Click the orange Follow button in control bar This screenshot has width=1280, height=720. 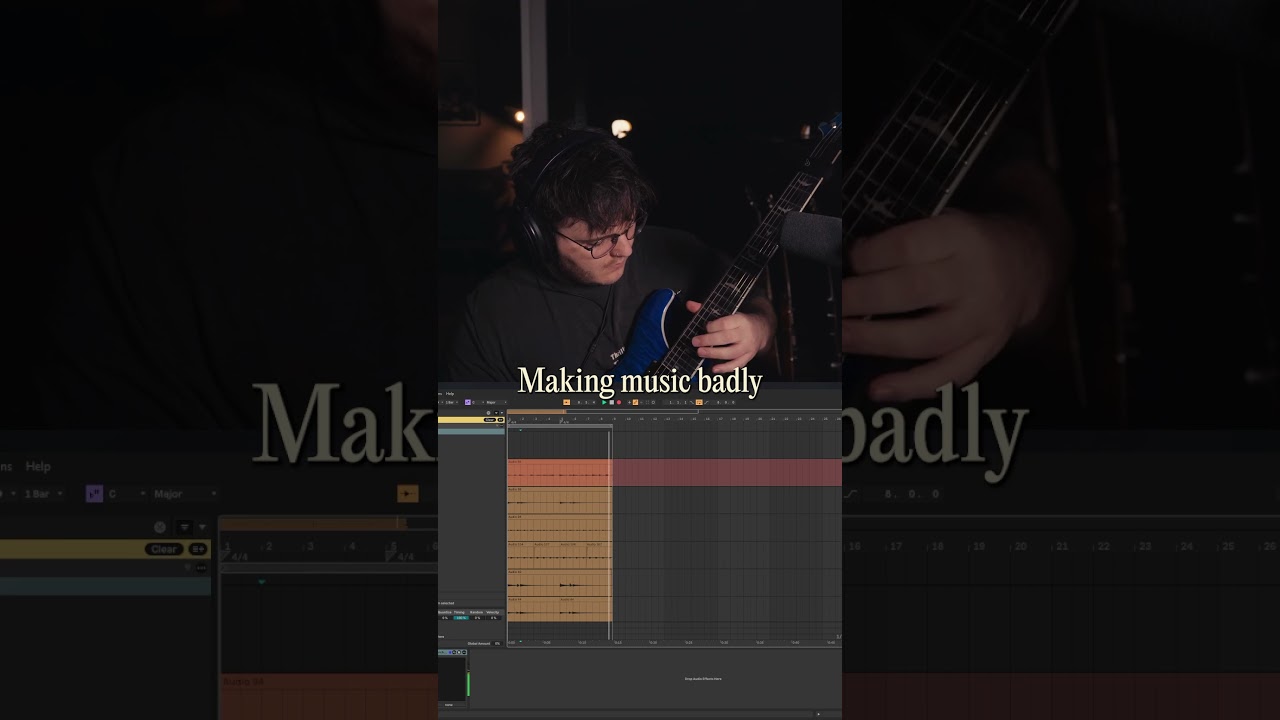point(566,402)
